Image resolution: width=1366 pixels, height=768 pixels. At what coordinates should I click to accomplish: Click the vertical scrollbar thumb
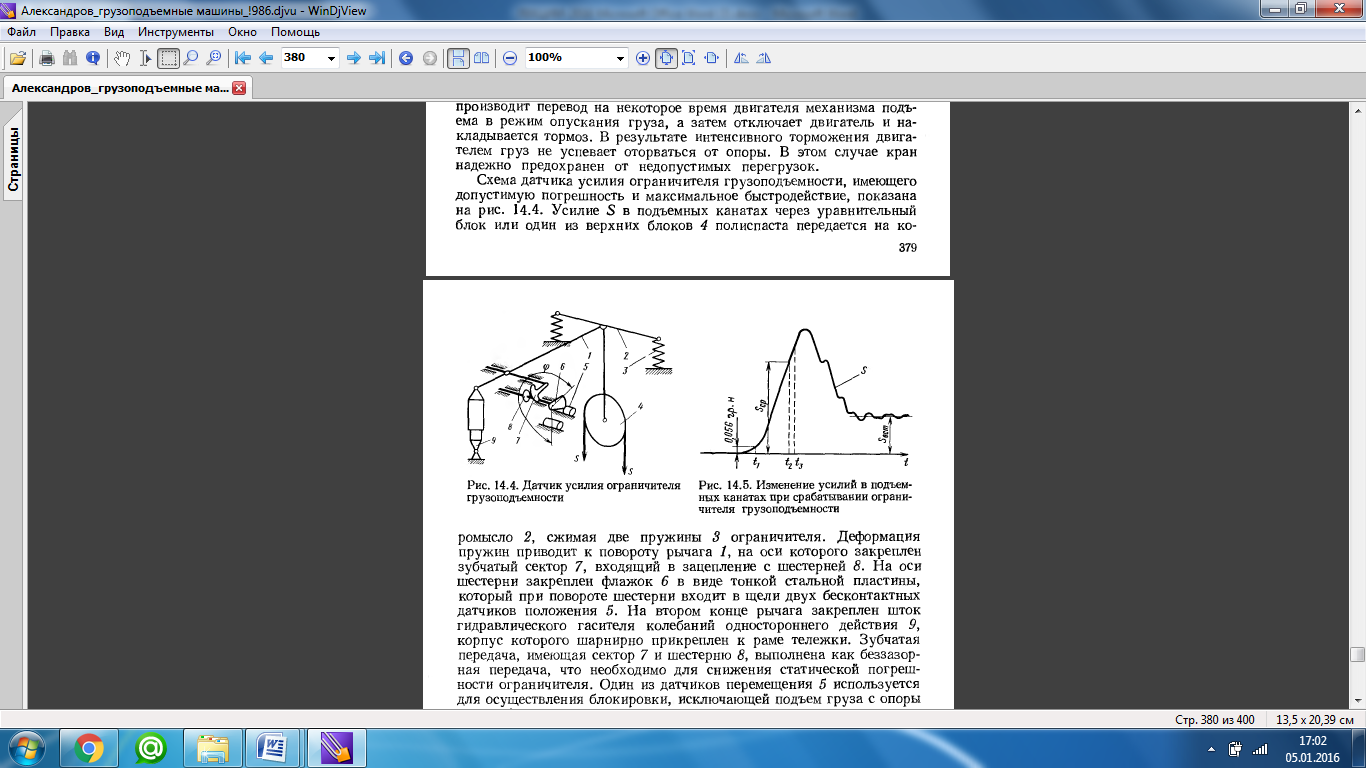[x=1357, y=655]
